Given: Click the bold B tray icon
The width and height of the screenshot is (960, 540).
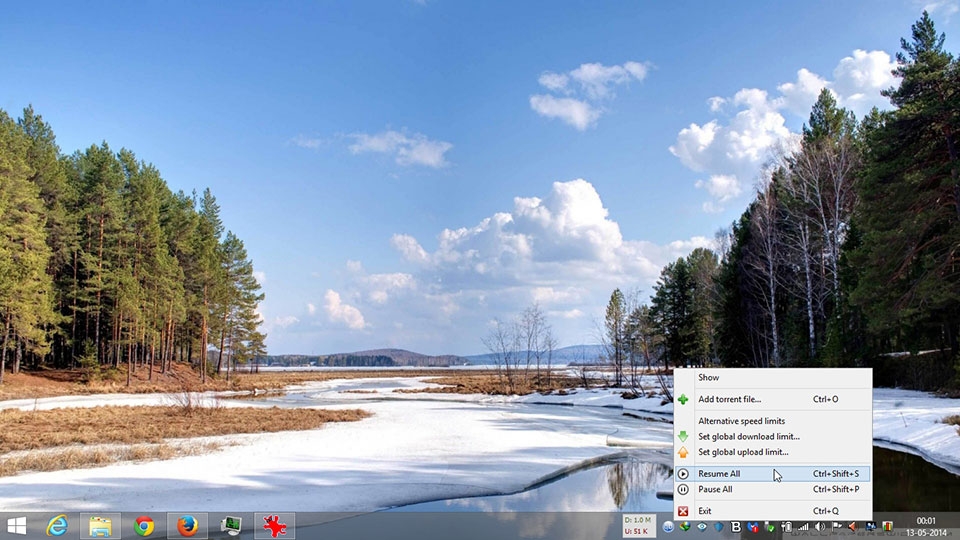Looking at the screenshot, I should tap(737, 527).
